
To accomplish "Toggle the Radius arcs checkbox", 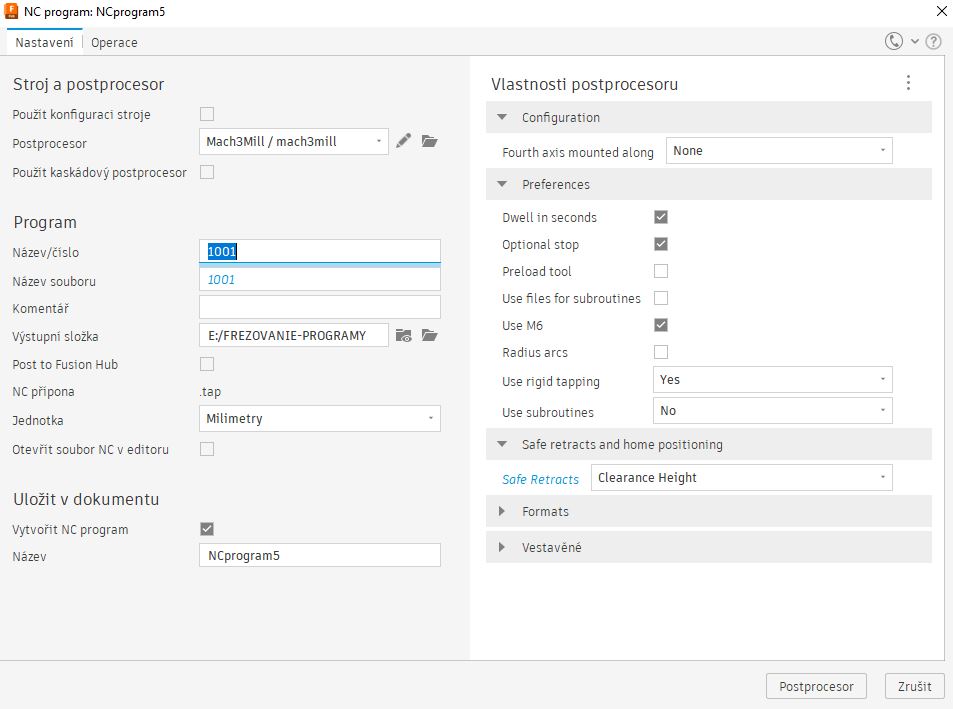I will (x=660, y=352).
